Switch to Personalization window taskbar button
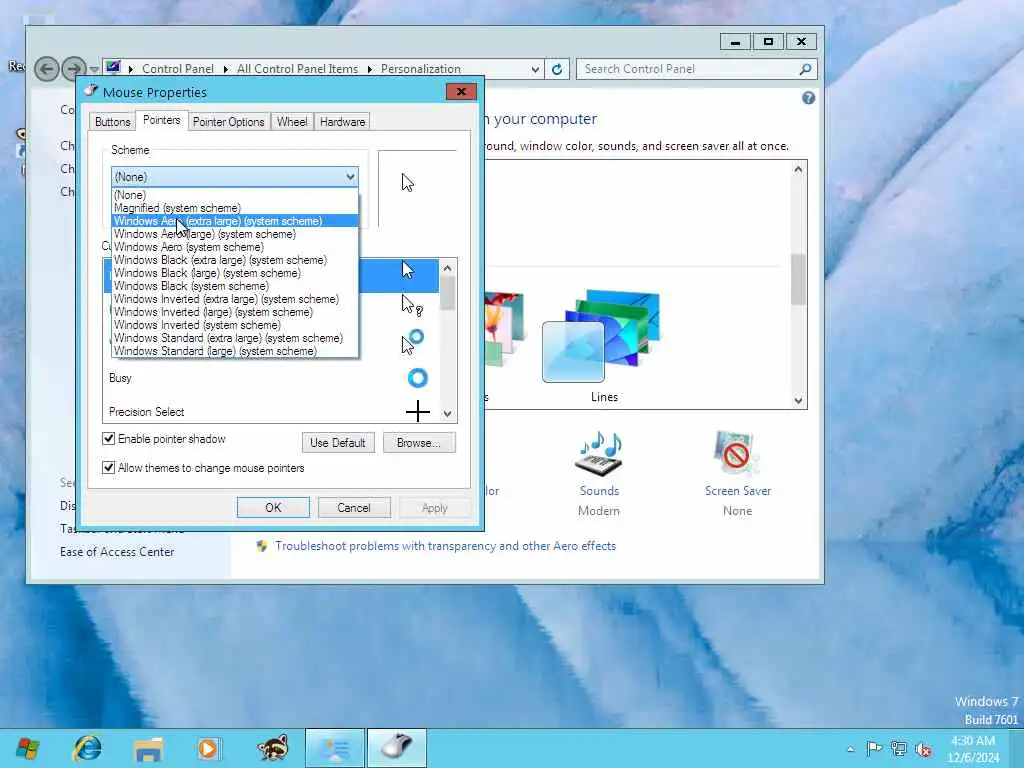The height and width of the screenshot is (768, 1024). [334, 748]
